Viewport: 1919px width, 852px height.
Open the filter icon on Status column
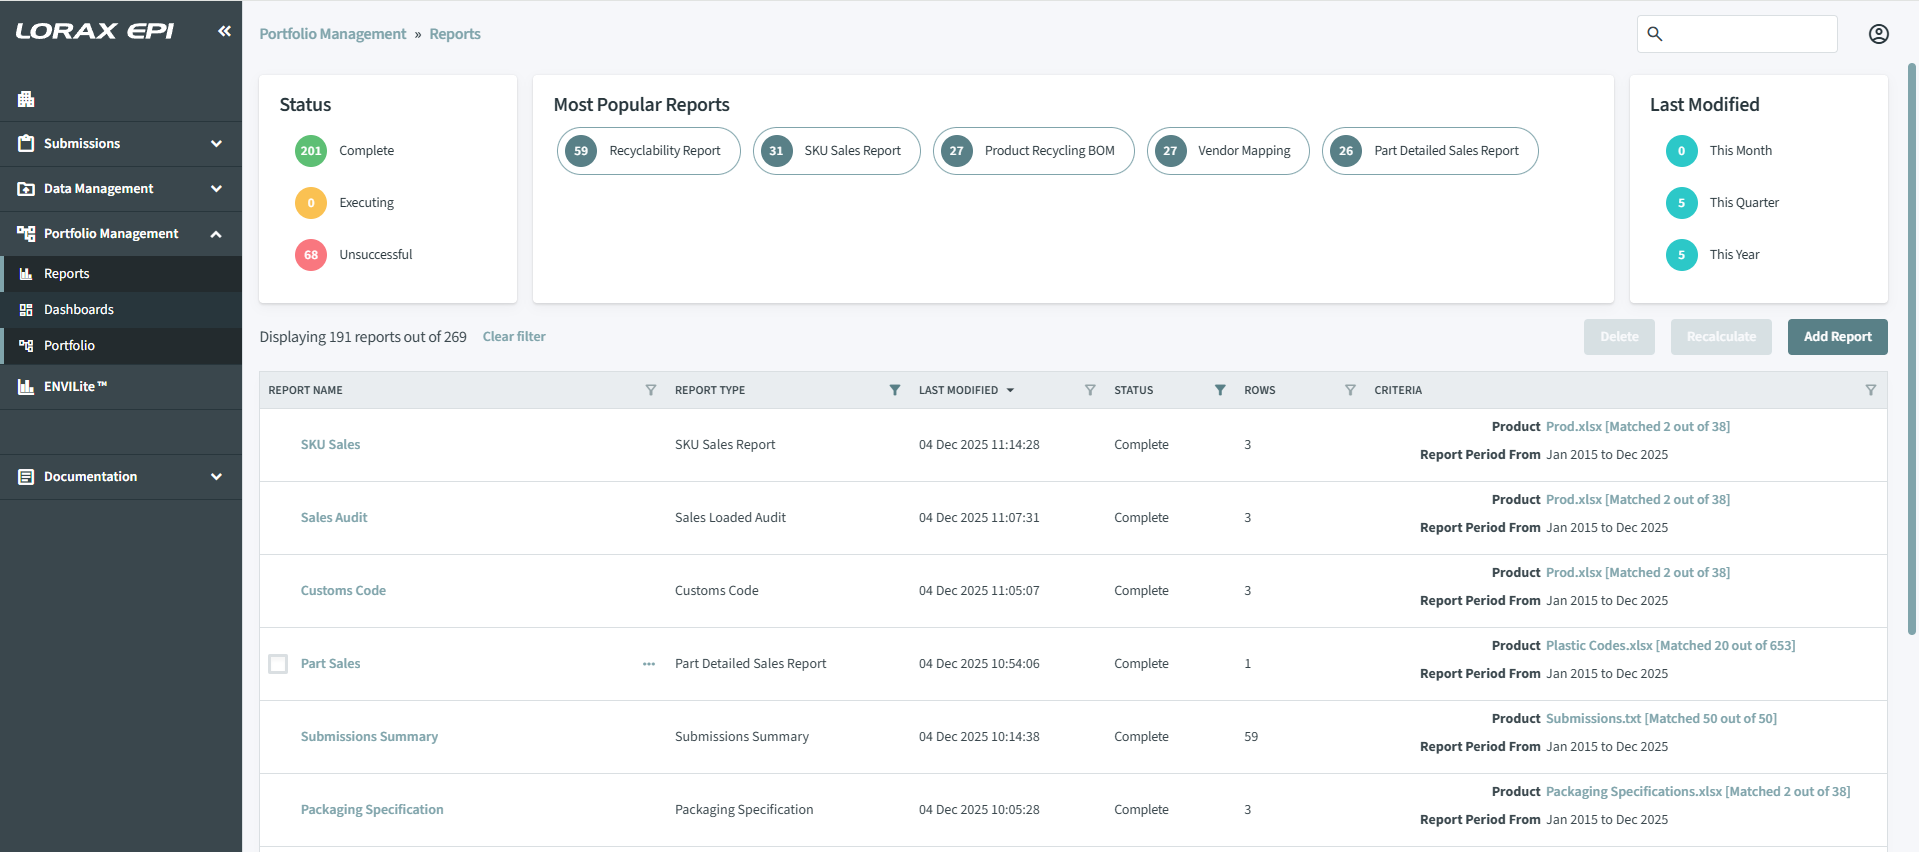[x=1220, y=390]
